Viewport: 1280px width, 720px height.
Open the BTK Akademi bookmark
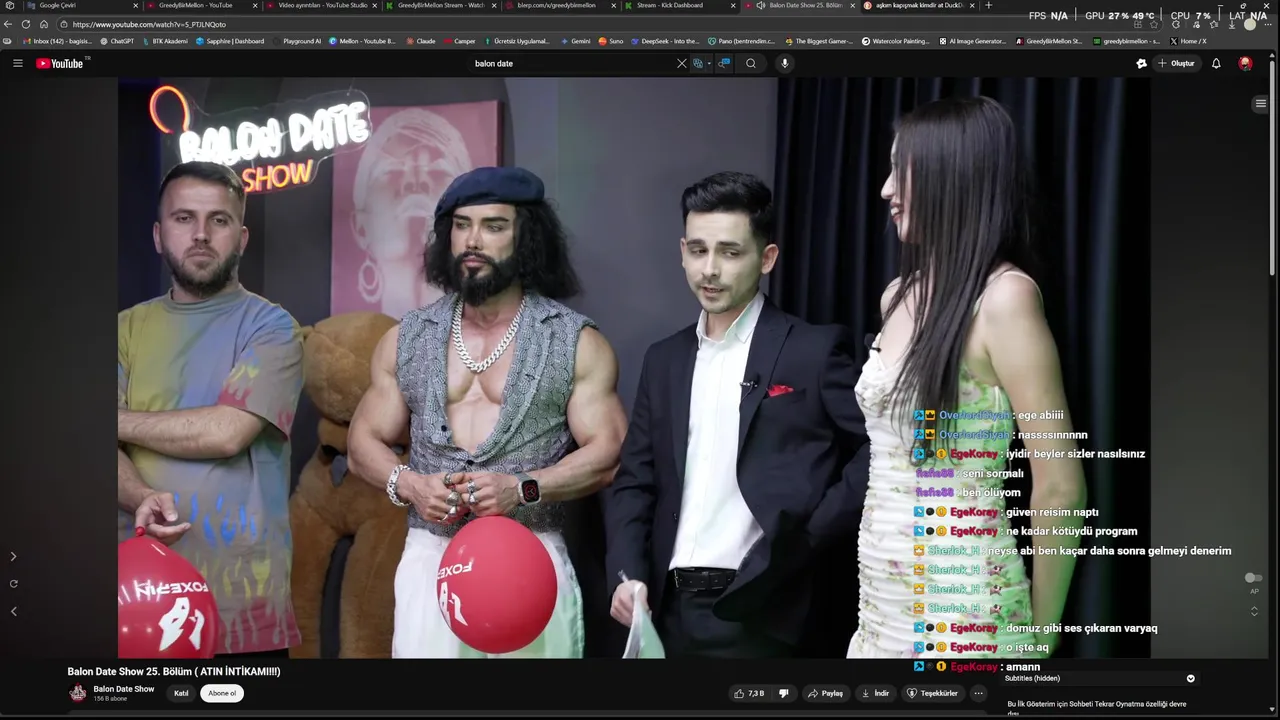coord(164,41)
